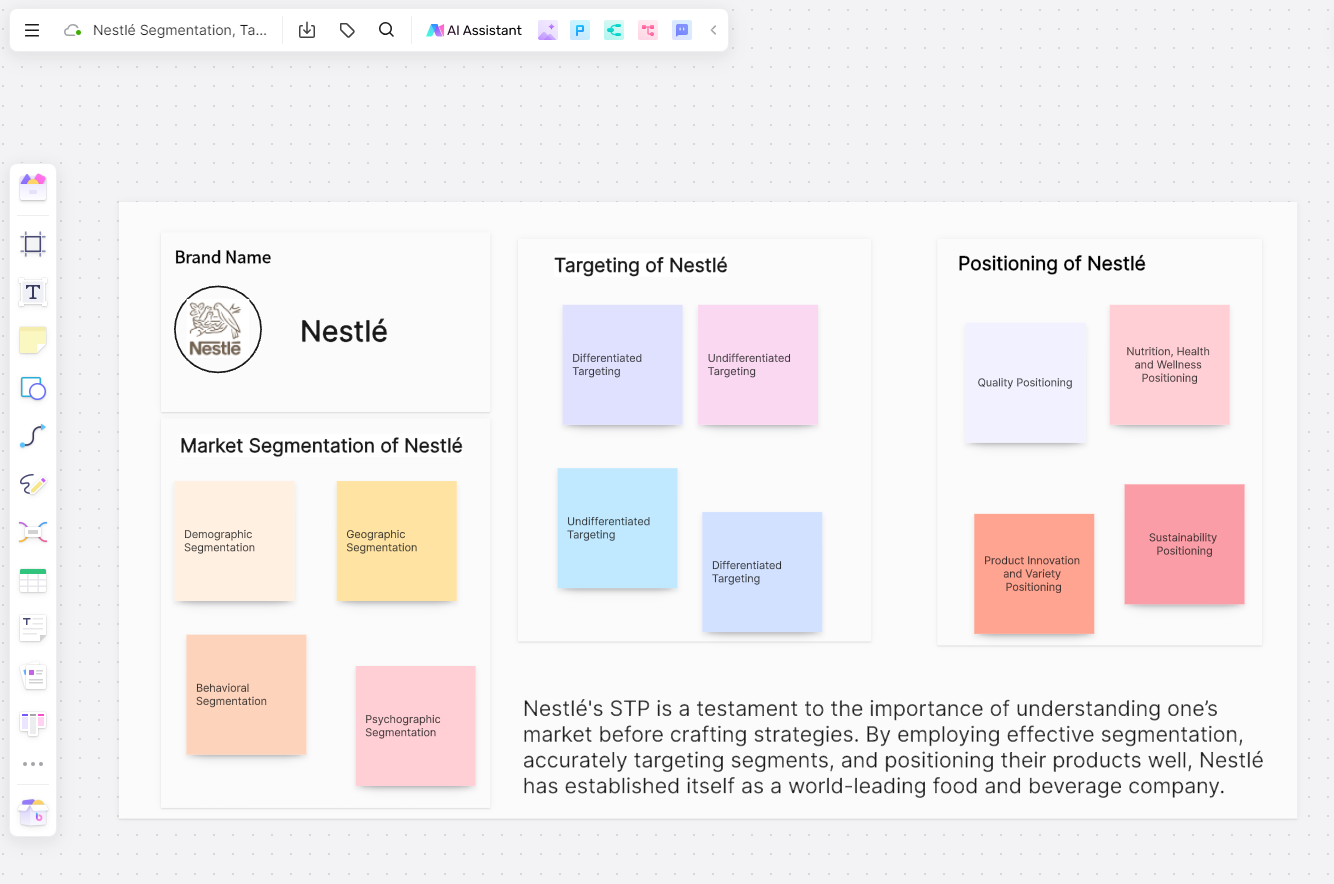Click the Nestlé logo image
Screen dimensions: 1334x884
pyautogui.click(x=218, y=329)
